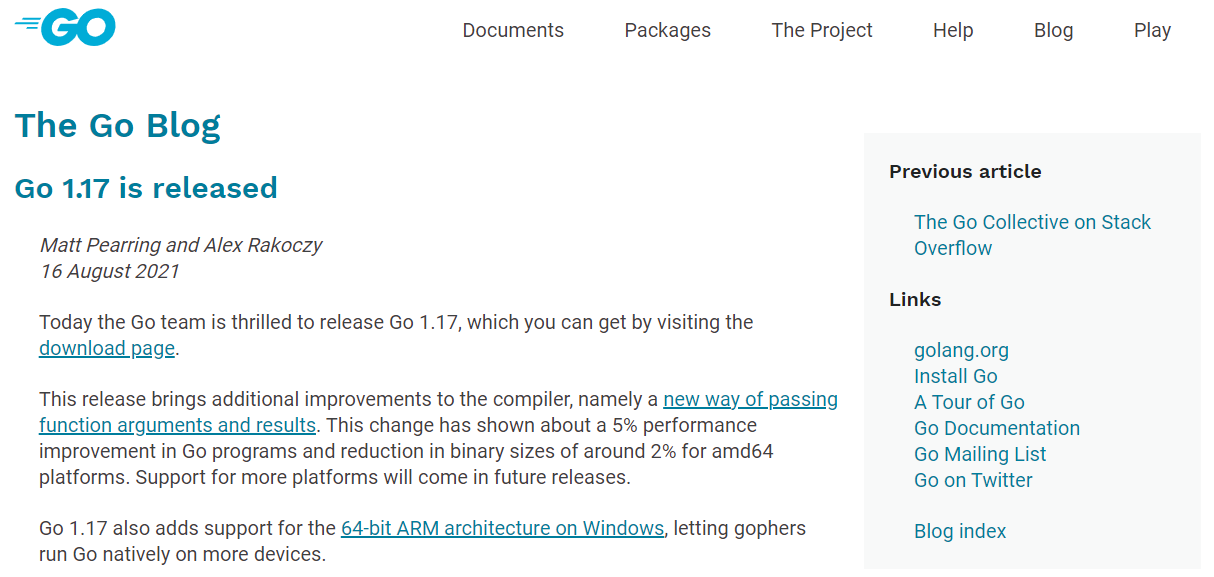
Task: Follow the "64-bit ARM architecture on Windows" link
Action: tap(502, 528)
